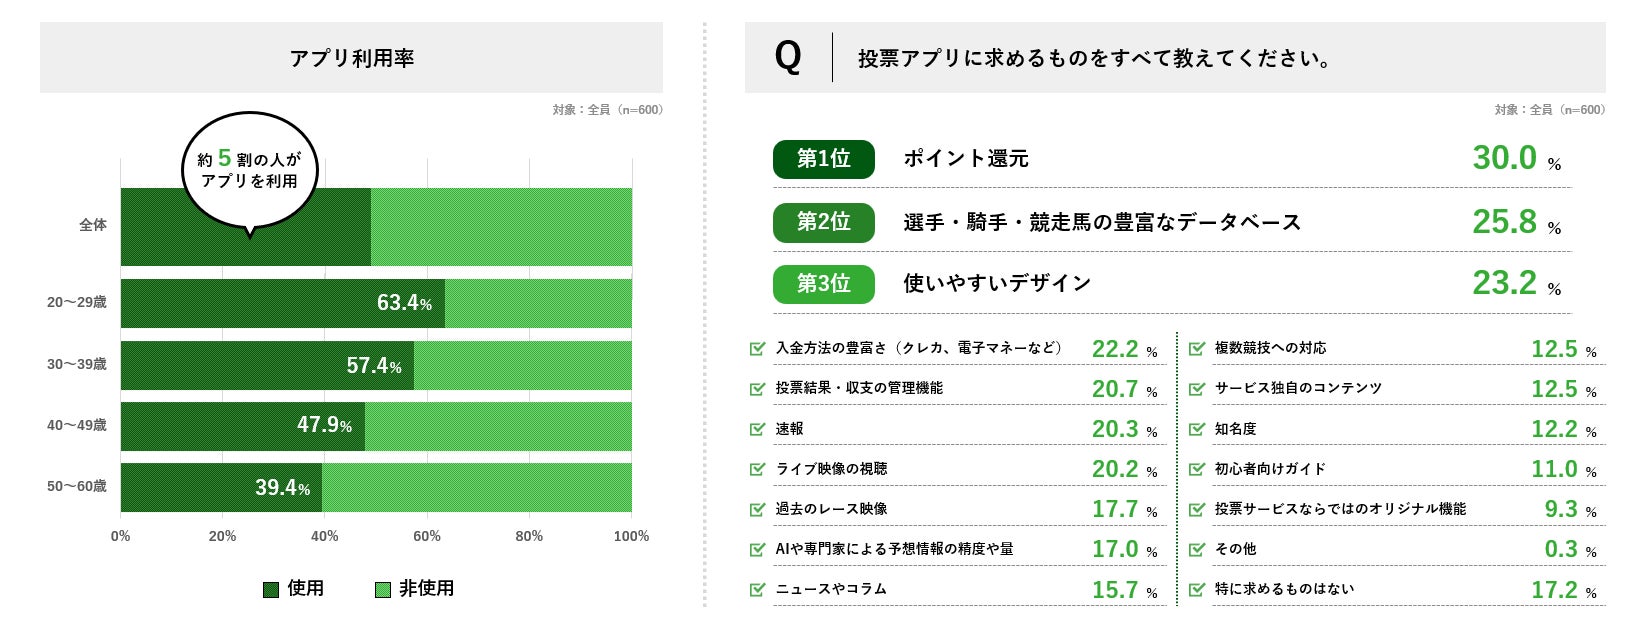Select the 複数競技への対応 checkbox
The image size is (1648, 626).
[x=1196, y=349]
